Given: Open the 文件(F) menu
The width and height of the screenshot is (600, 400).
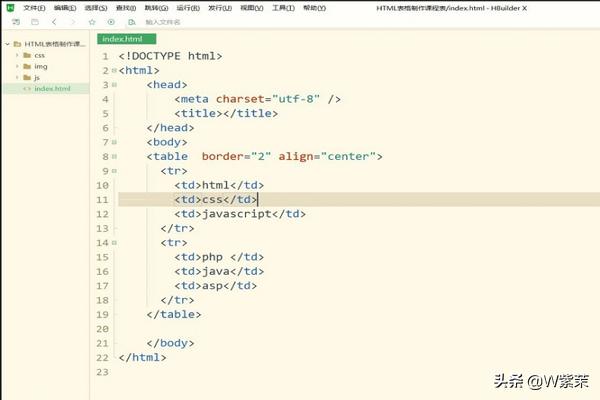Looking at the screenshot, I should (x=34, y=7).
